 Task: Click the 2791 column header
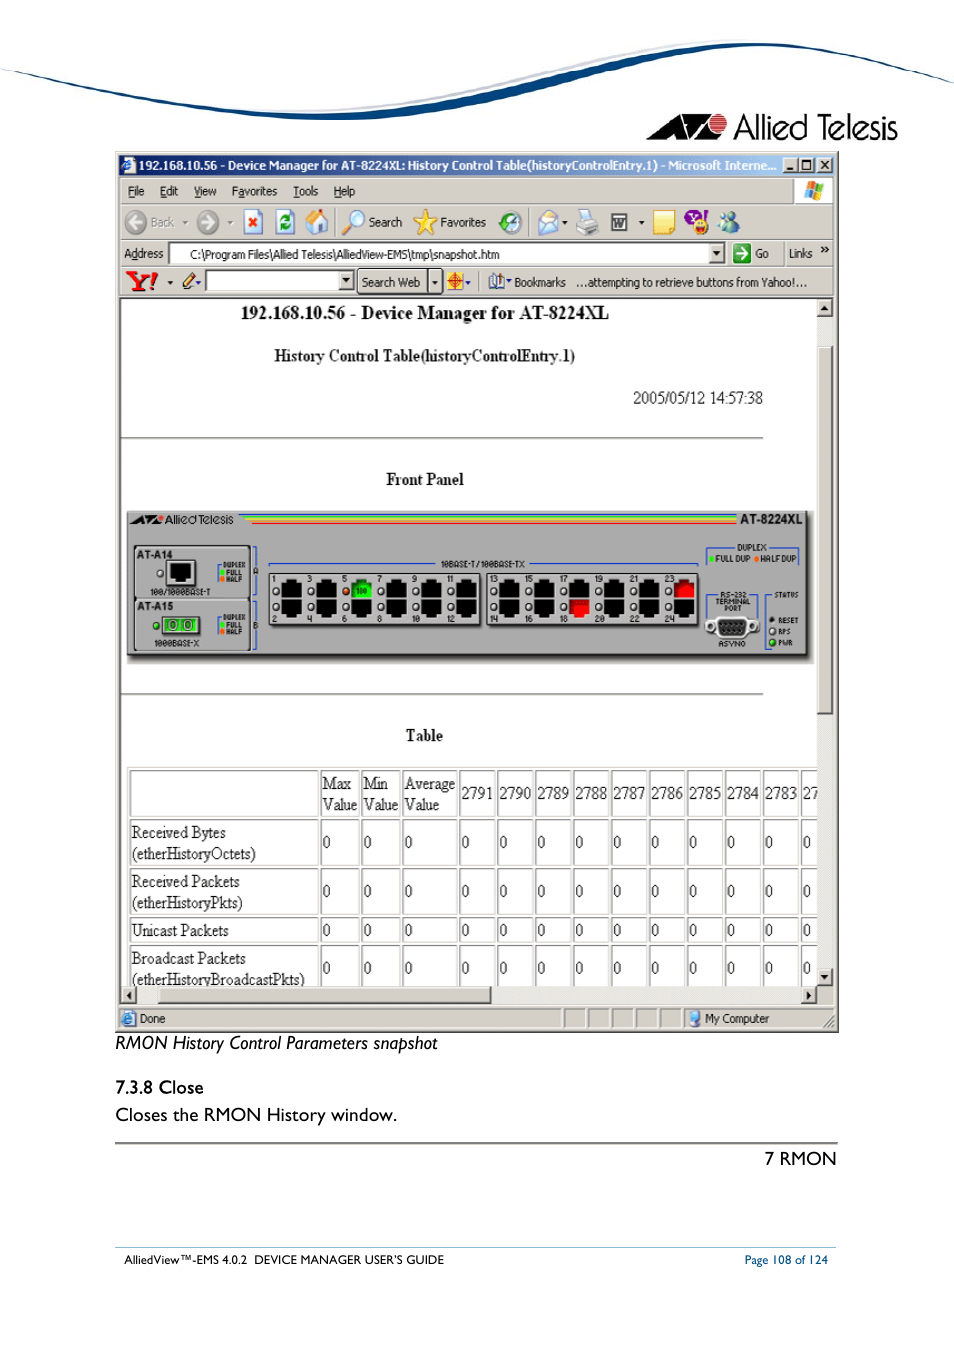[x=477, y=793]
